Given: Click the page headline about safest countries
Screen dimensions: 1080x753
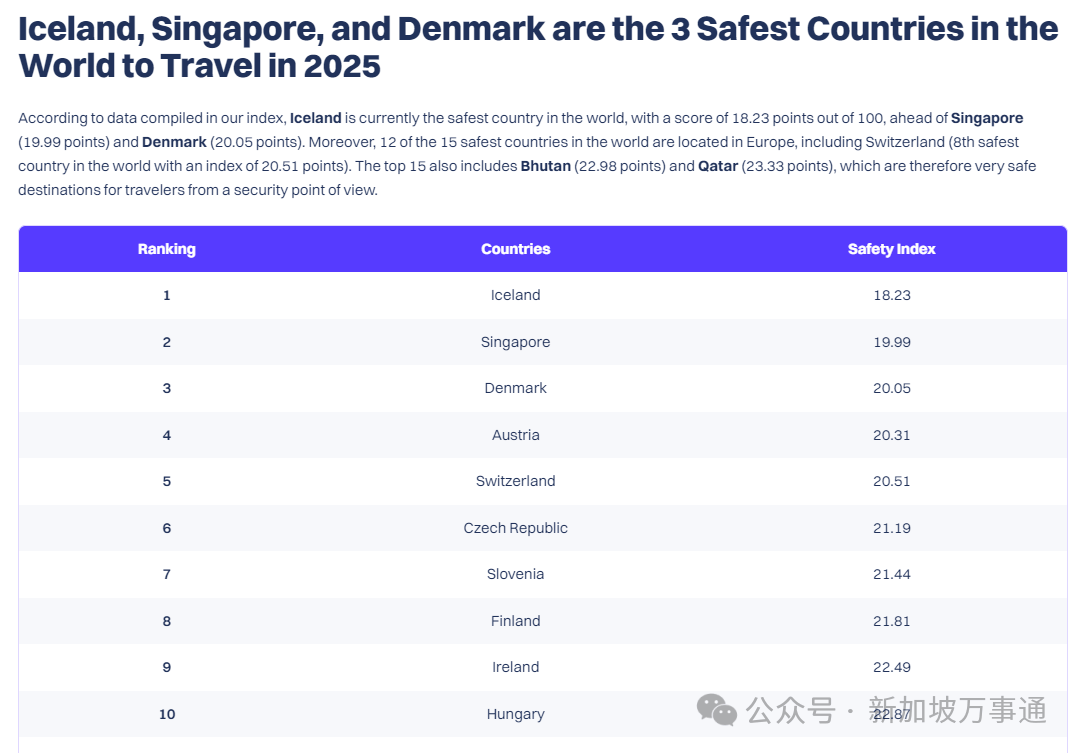Looking at the screenshot, I should [x=538, y=47].
